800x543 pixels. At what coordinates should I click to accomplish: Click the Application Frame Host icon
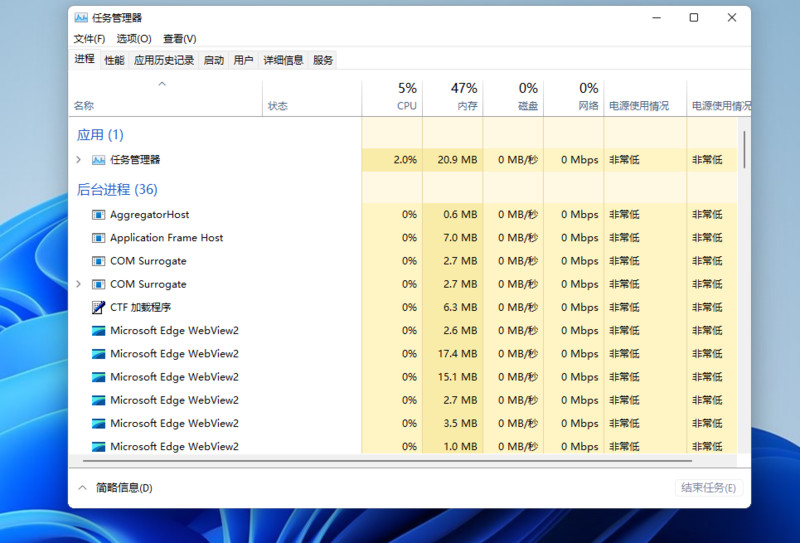point(98,238)
